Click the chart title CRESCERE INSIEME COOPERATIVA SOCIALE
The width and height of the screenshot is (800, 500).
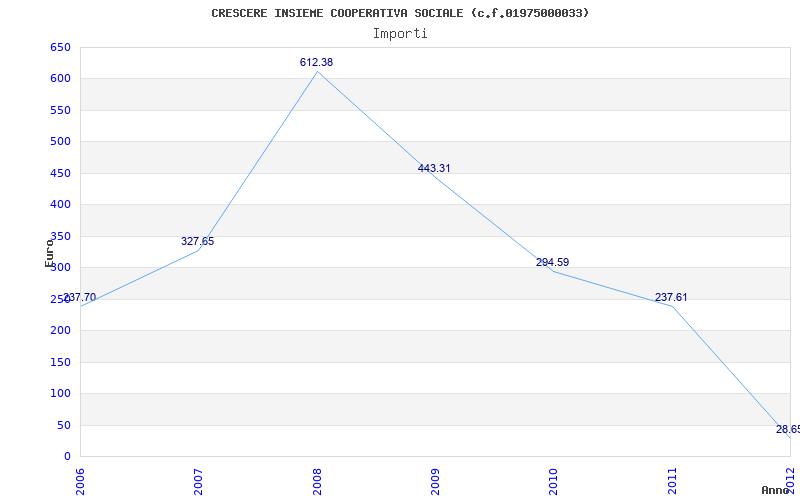(400, 13)
